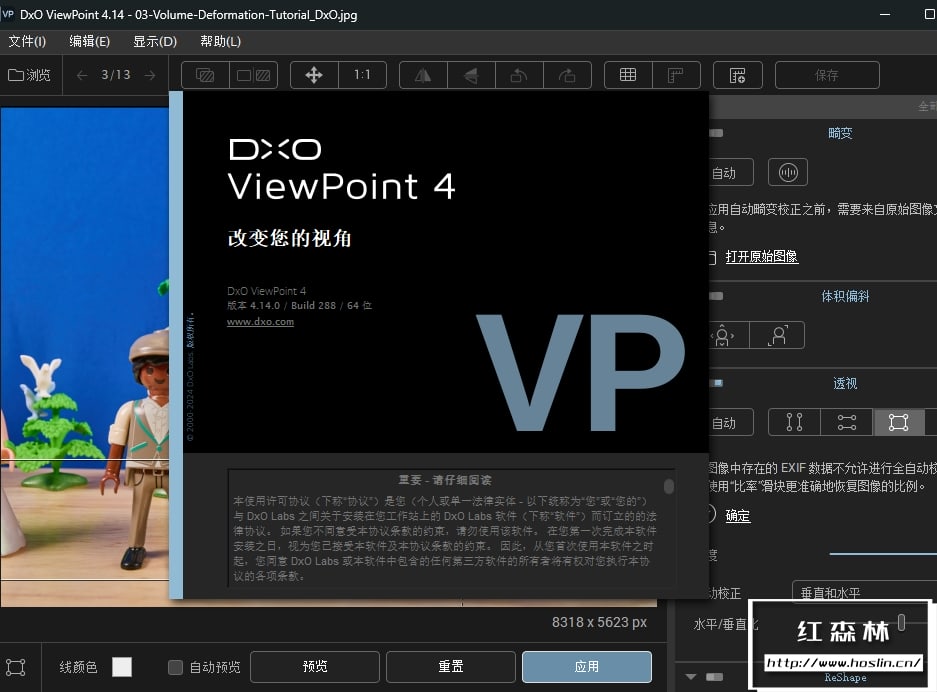Open the 垂直和水平 dropdown
Image resolution: width=937 pixels, height=692 pixels.
(x=864, y=592)
